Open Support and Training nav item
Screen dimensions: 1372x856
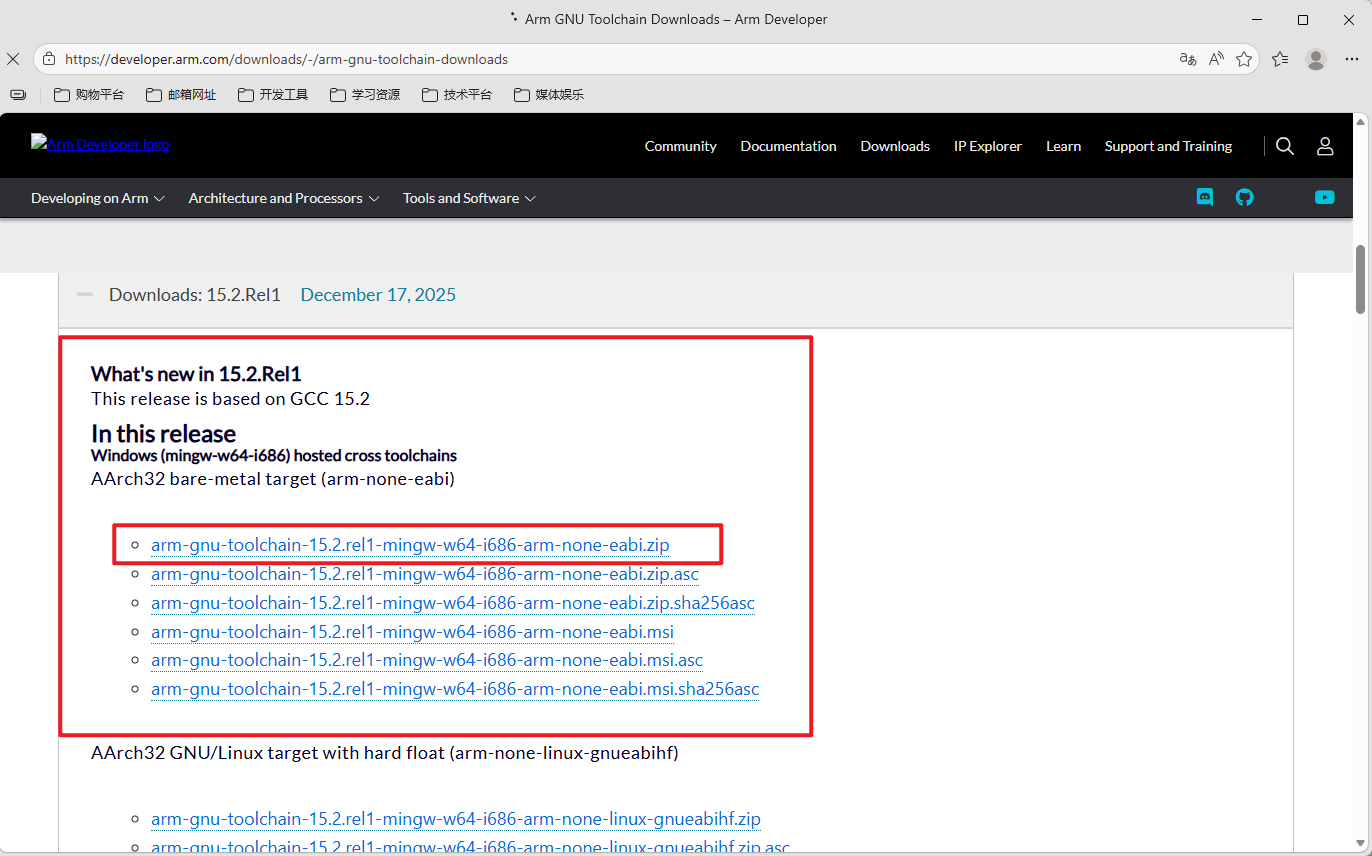(1168, 146)
